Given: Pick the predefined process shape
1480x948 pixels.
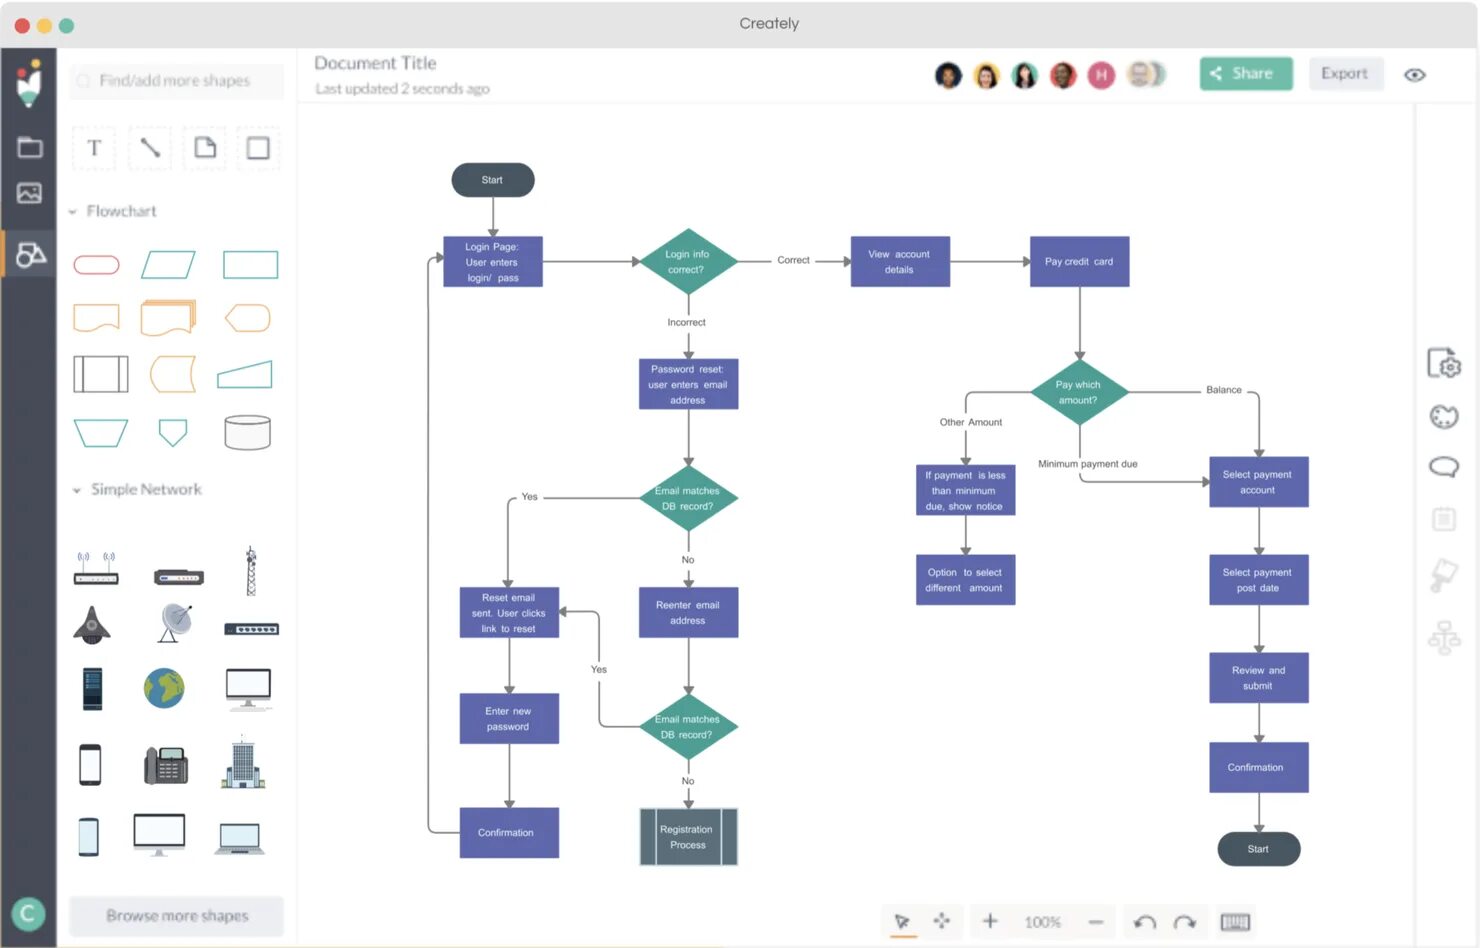Looking at the screenshot, I should [x=101, y=374].
